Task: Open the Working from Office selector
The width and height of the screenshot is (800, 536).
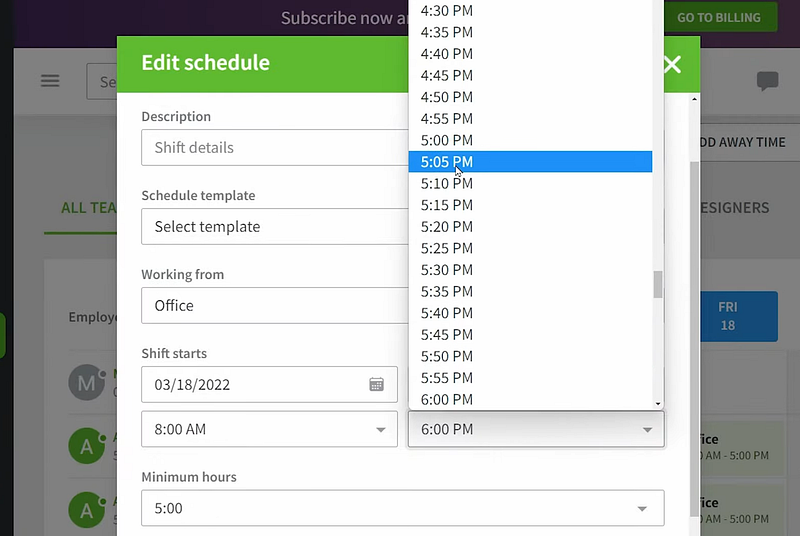Action: coord(275,306)
